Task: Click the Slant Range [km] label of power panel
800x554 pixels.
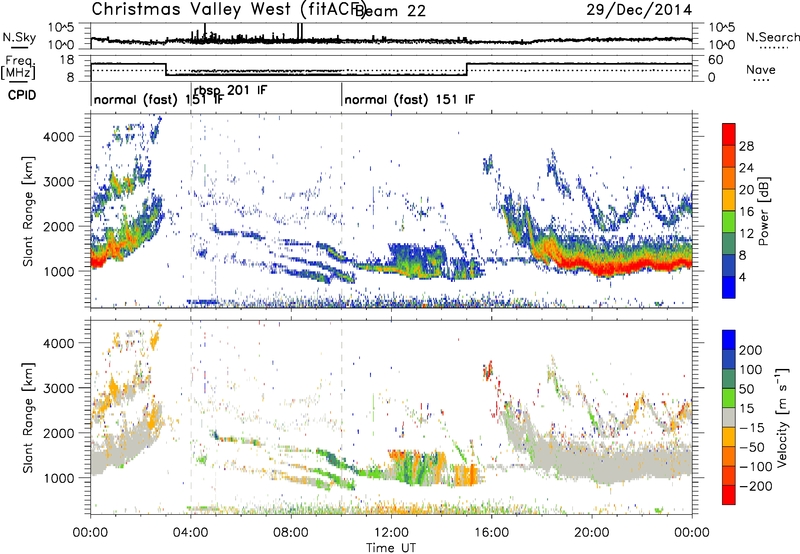Action: (28, 211)
